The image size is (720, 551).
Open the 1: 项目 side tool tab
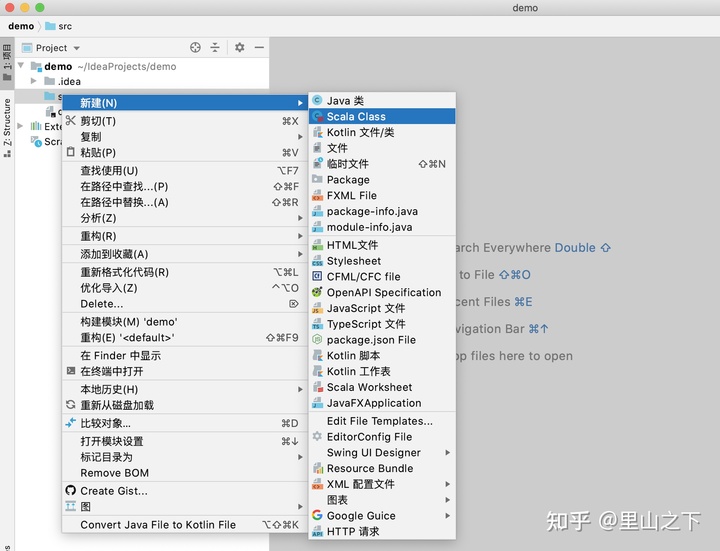pos(7,62)
